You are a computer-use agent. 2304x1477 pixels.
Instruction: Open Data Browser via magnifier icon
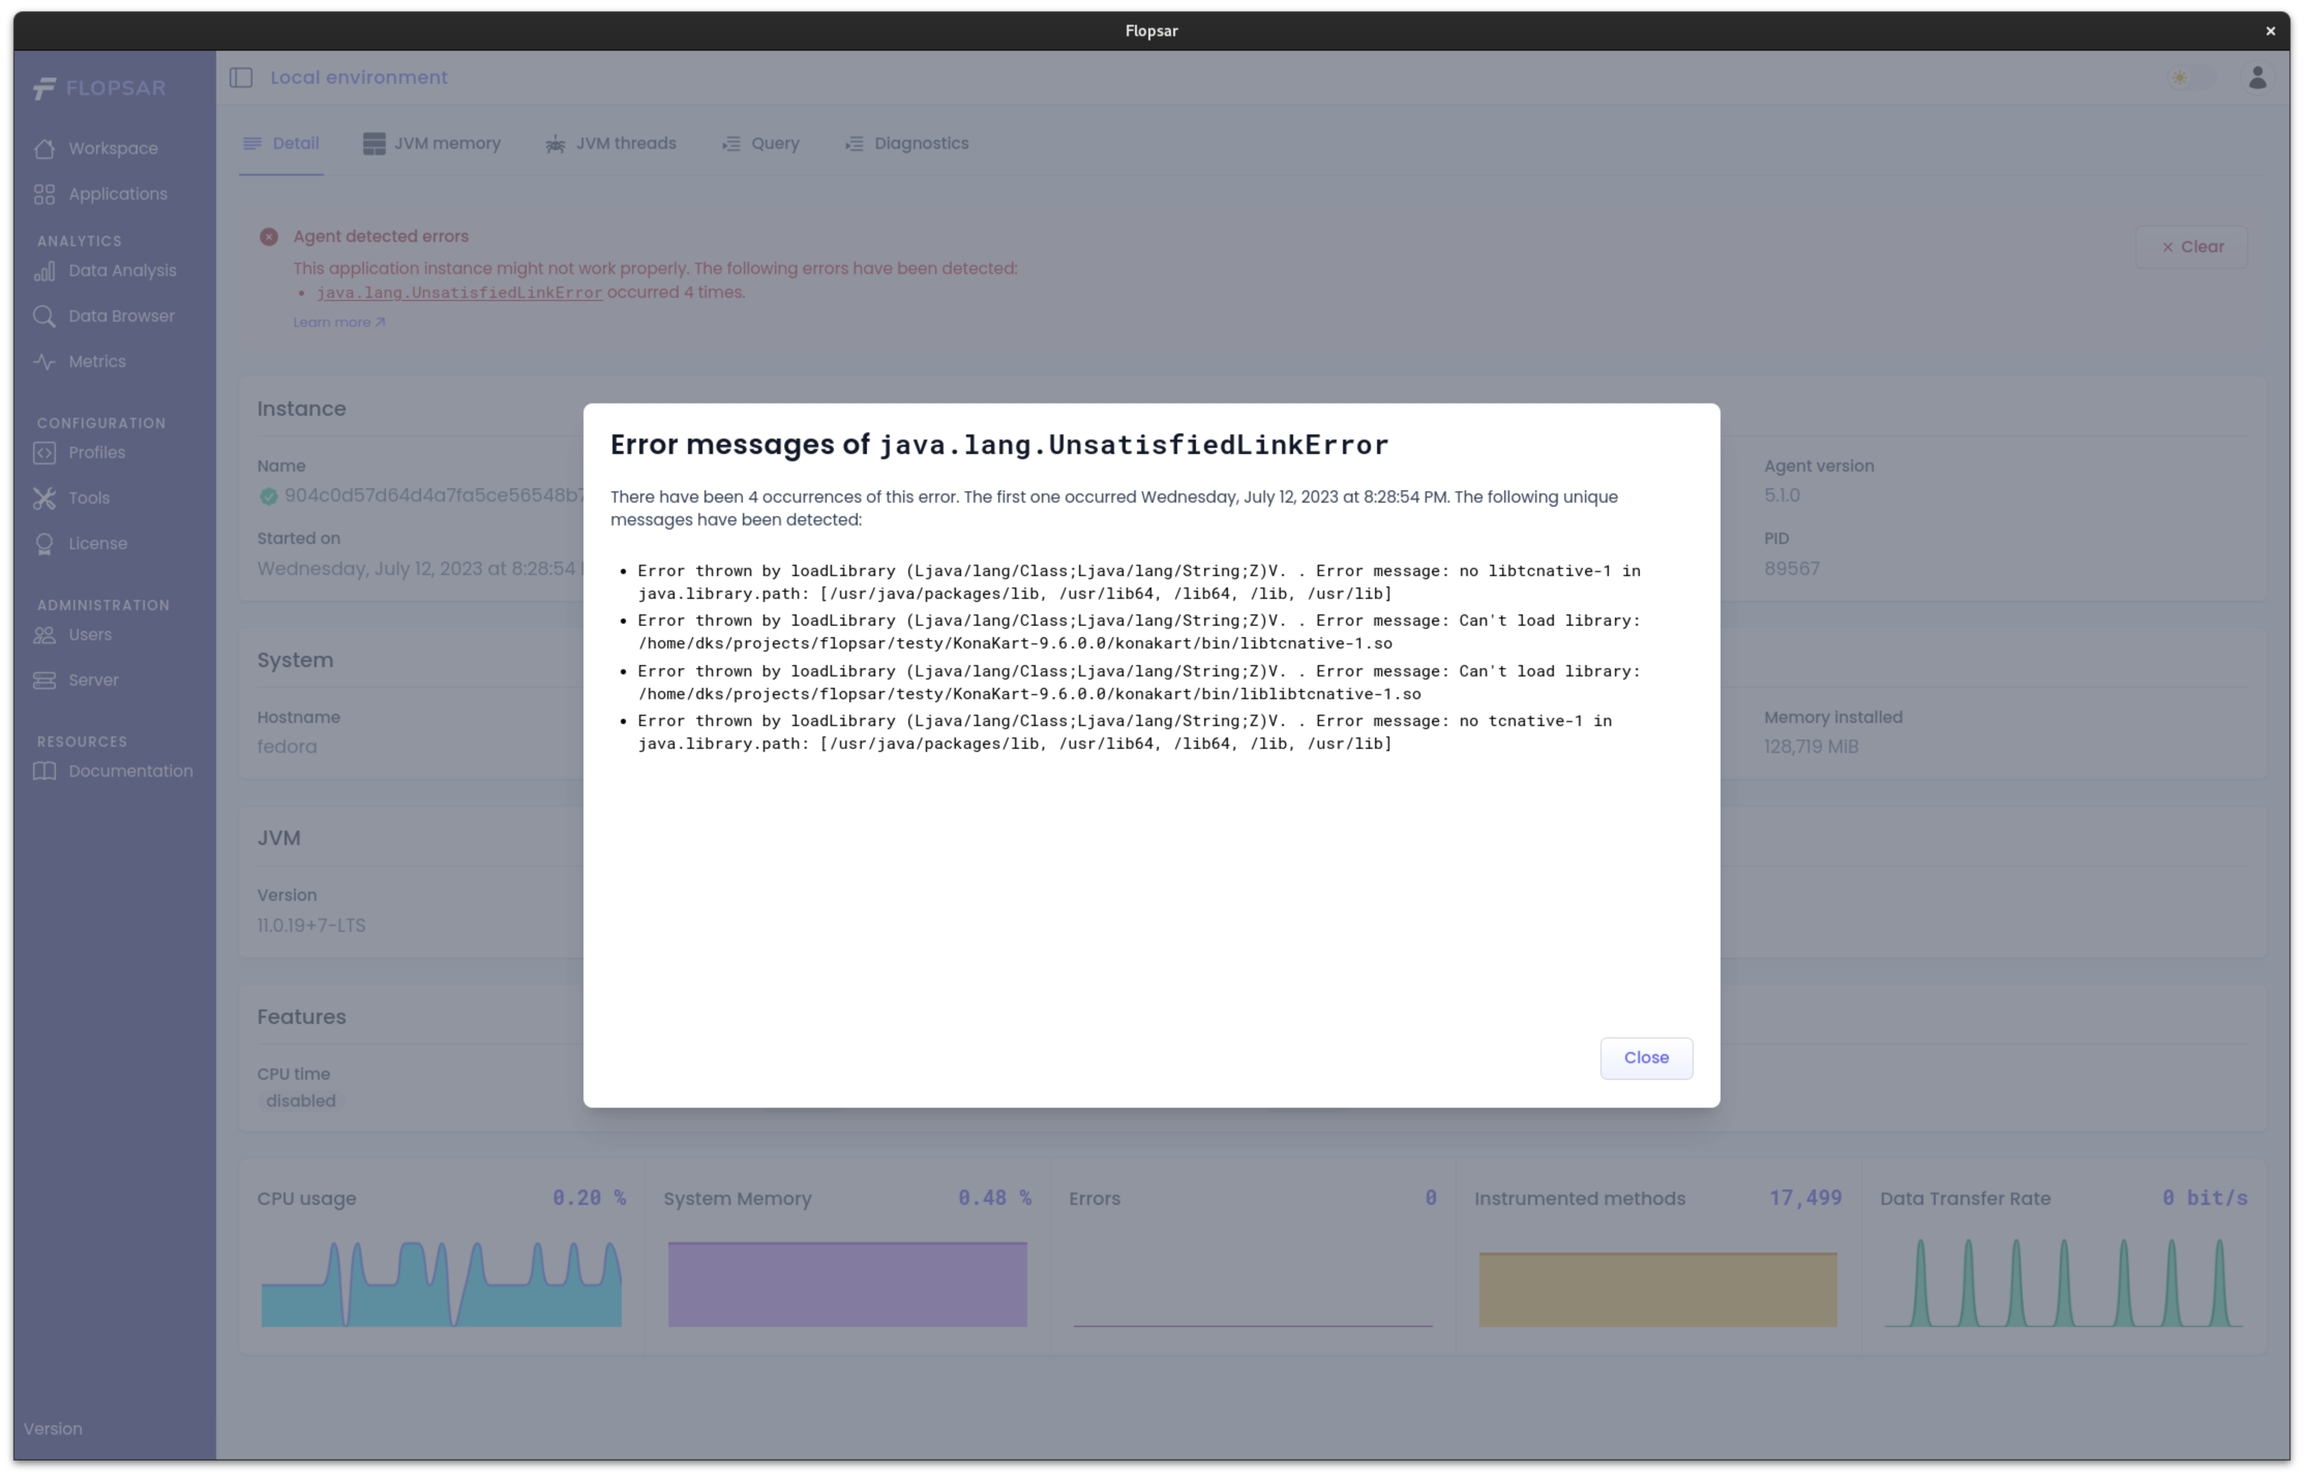click(44, 317)
